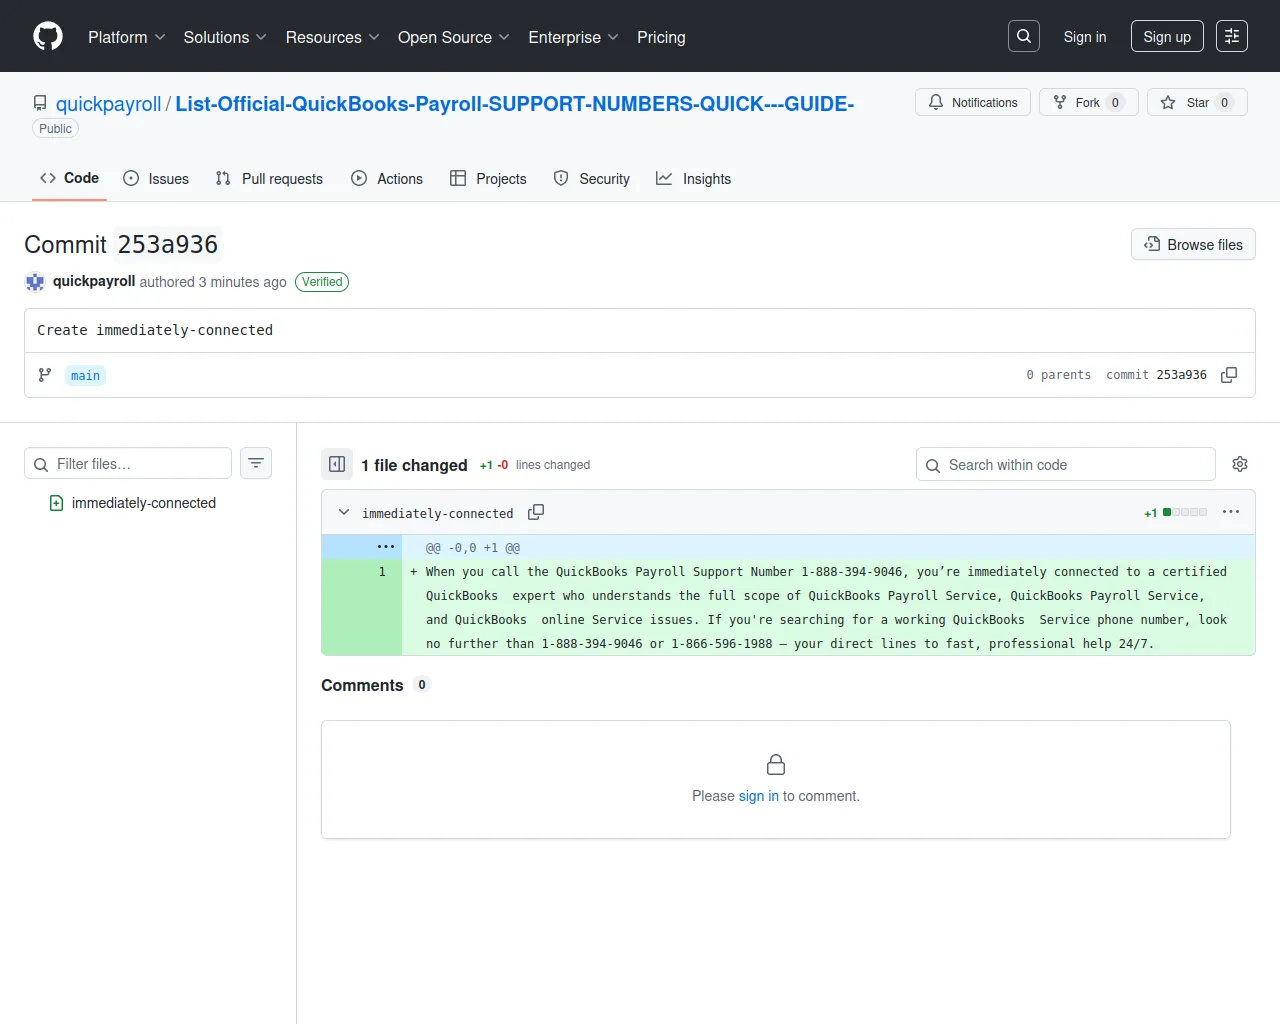Screen dimensions: 1280x1024
Task: Collapse the immediately-connected file diff
Action: pyautogui.click(x=344, y=512)
